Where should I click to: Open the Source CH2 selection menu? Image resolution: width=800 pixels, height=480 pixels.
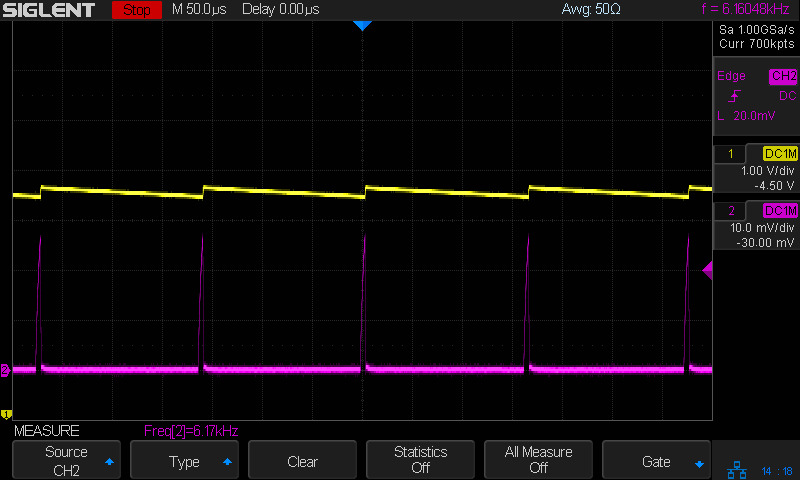pyautogui.click(x=66, y=460)
